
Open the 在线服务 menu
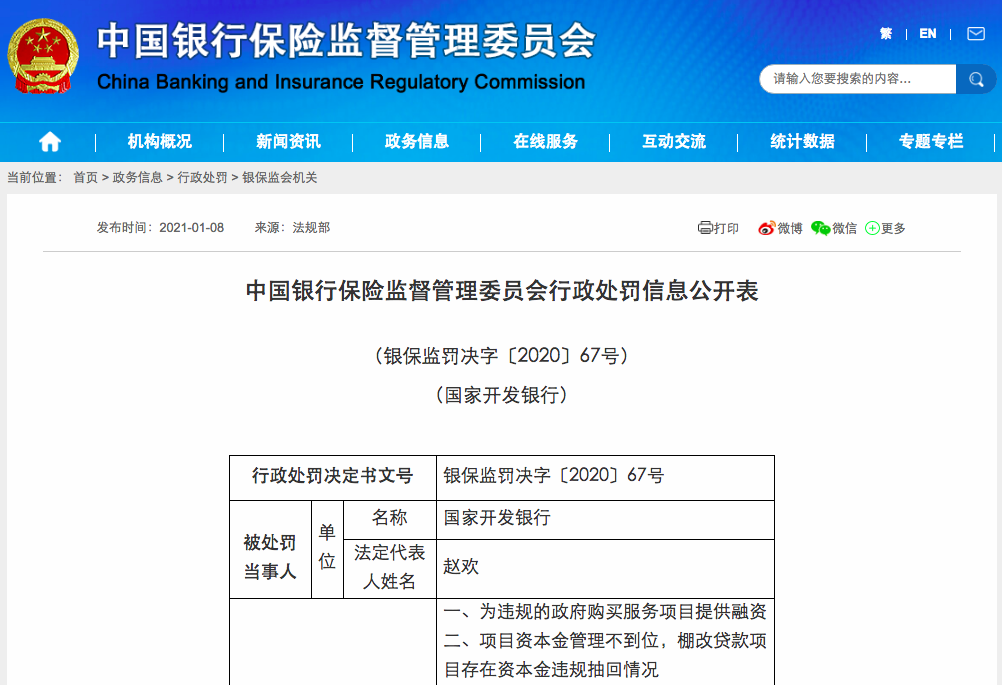coord(546,141)
